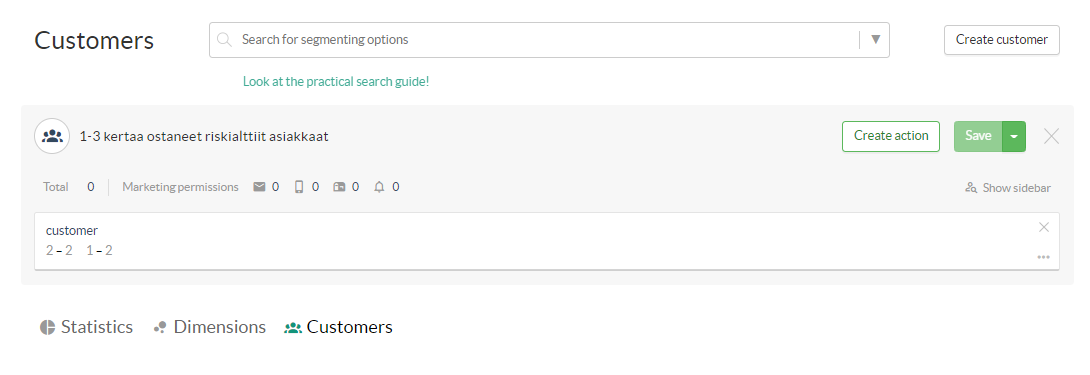Open the Save button dropdown arrow
The width and height of the screenshot is (1090, 375).
coord(1014,136)
